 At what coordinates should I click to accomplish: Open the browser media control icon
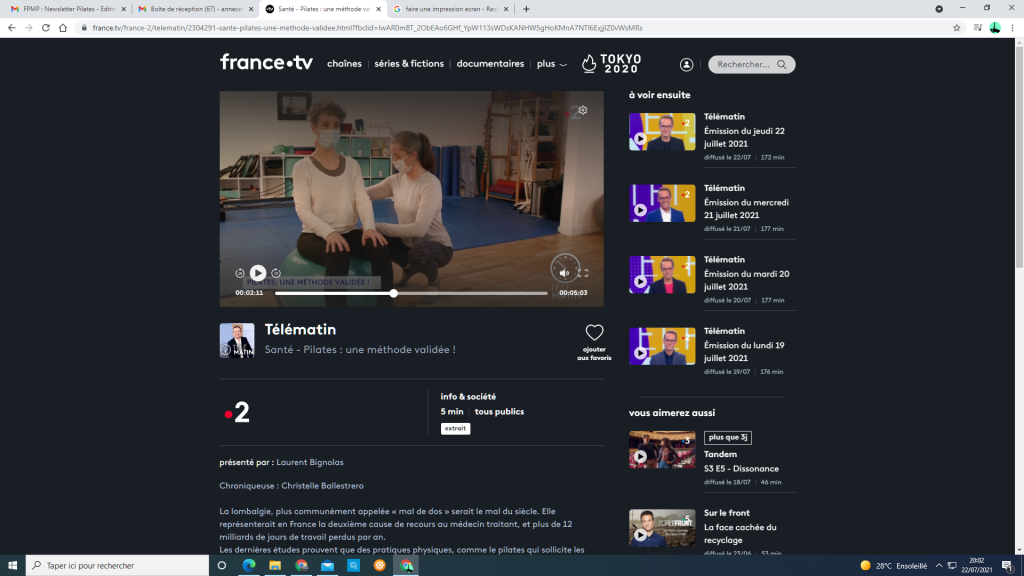(x=977, y=28)
